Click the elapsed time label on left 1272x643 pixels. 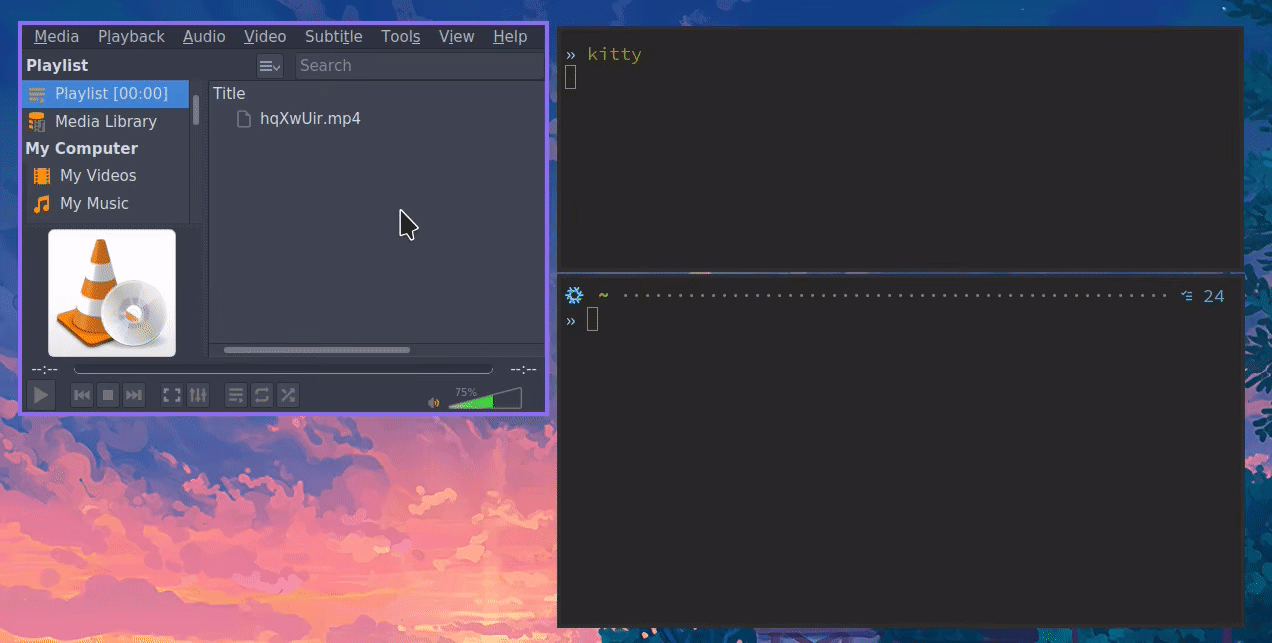pyautogui.click(x=43, y=370)
